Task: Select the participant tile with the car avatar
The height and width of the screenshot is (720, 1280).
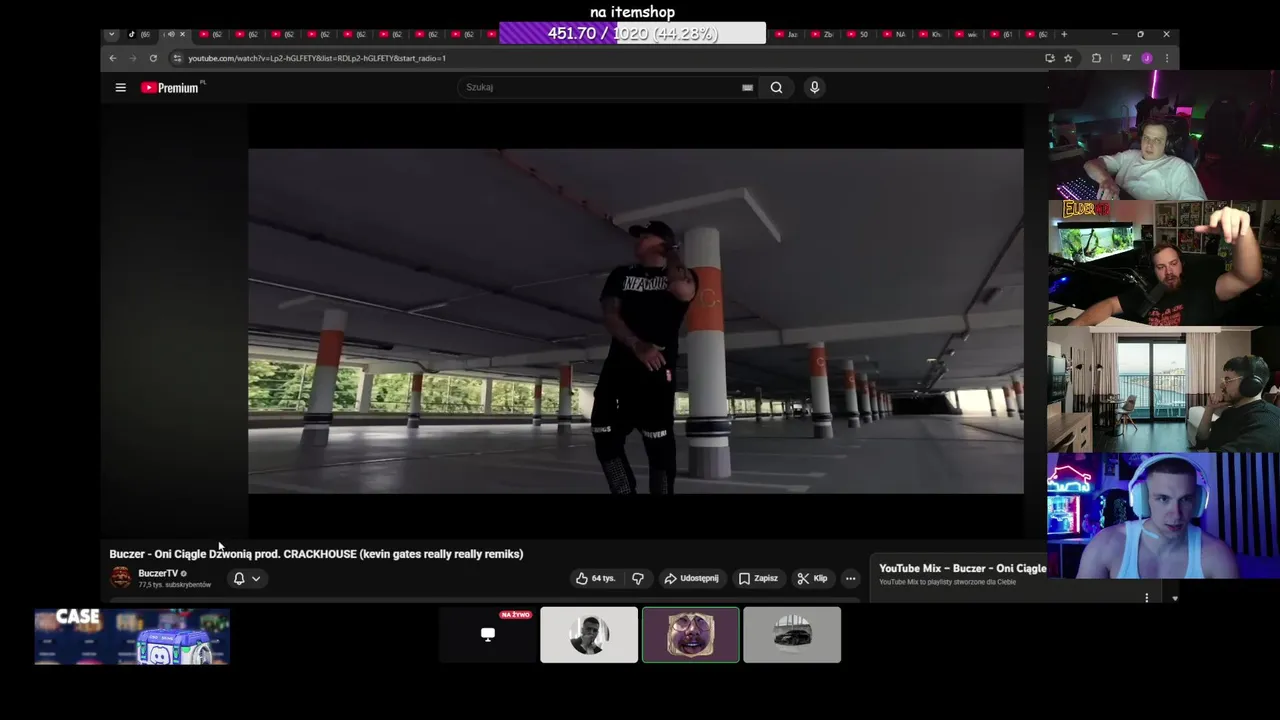Action: coord(792,635)
